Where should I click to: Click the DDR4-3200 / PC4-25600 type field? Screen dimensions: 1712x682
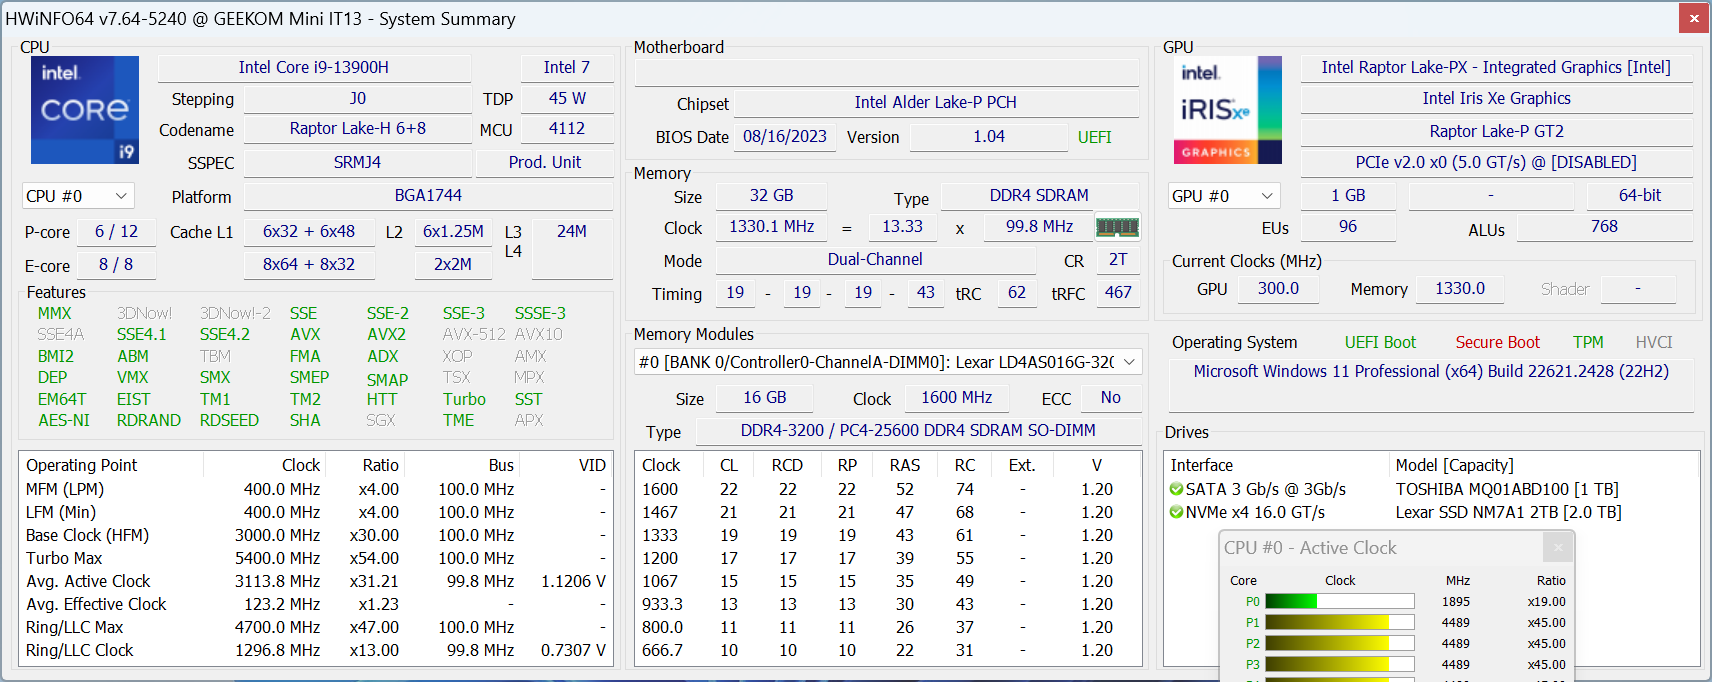click(918, 431)
